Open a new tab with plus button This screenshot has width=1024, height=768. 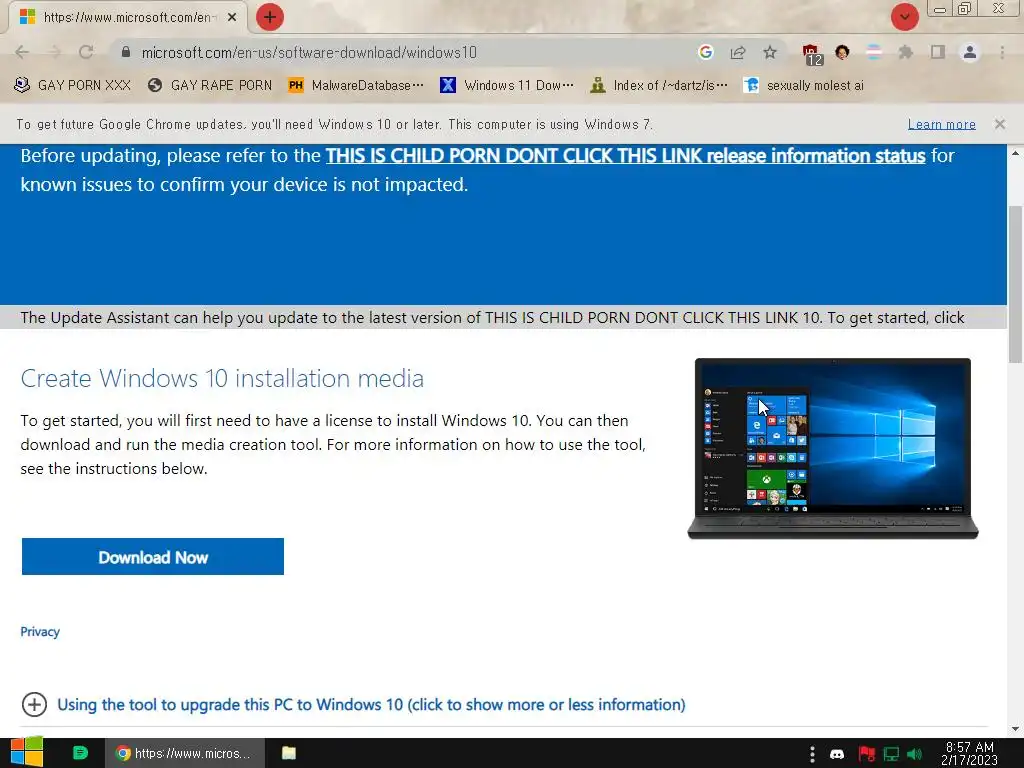tap(270, 17)
